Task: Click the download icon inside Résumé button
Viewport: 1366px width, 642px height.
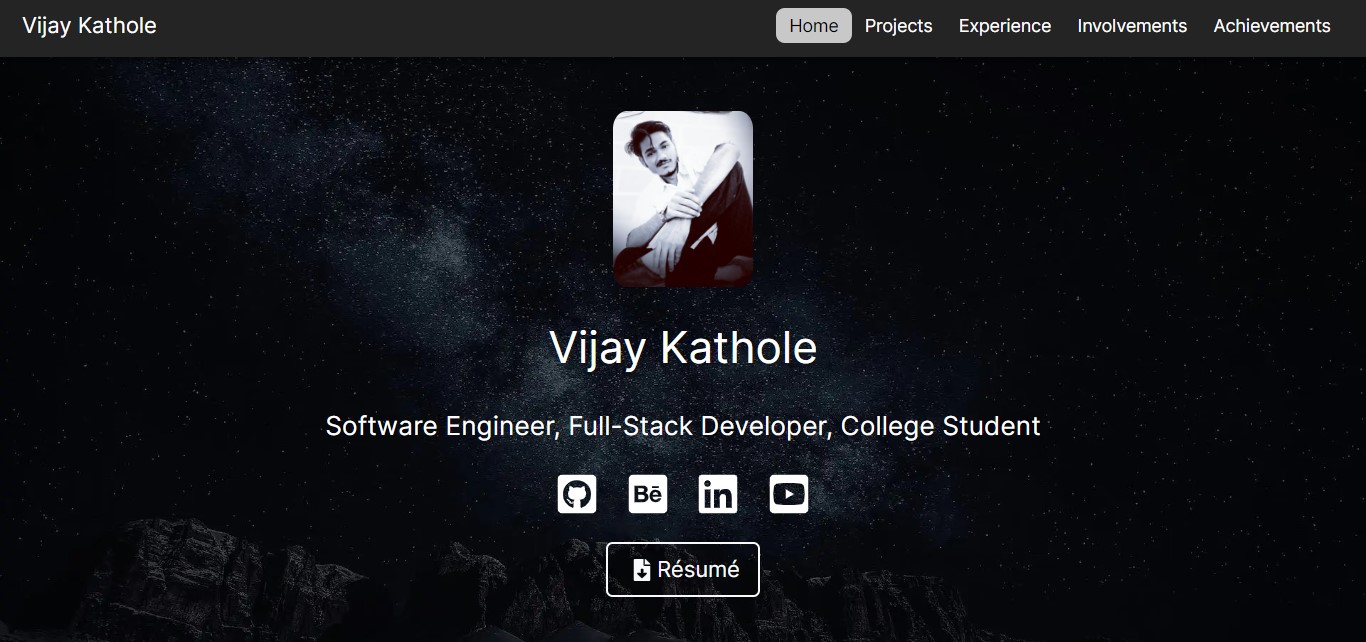Action: pos(642,570)
